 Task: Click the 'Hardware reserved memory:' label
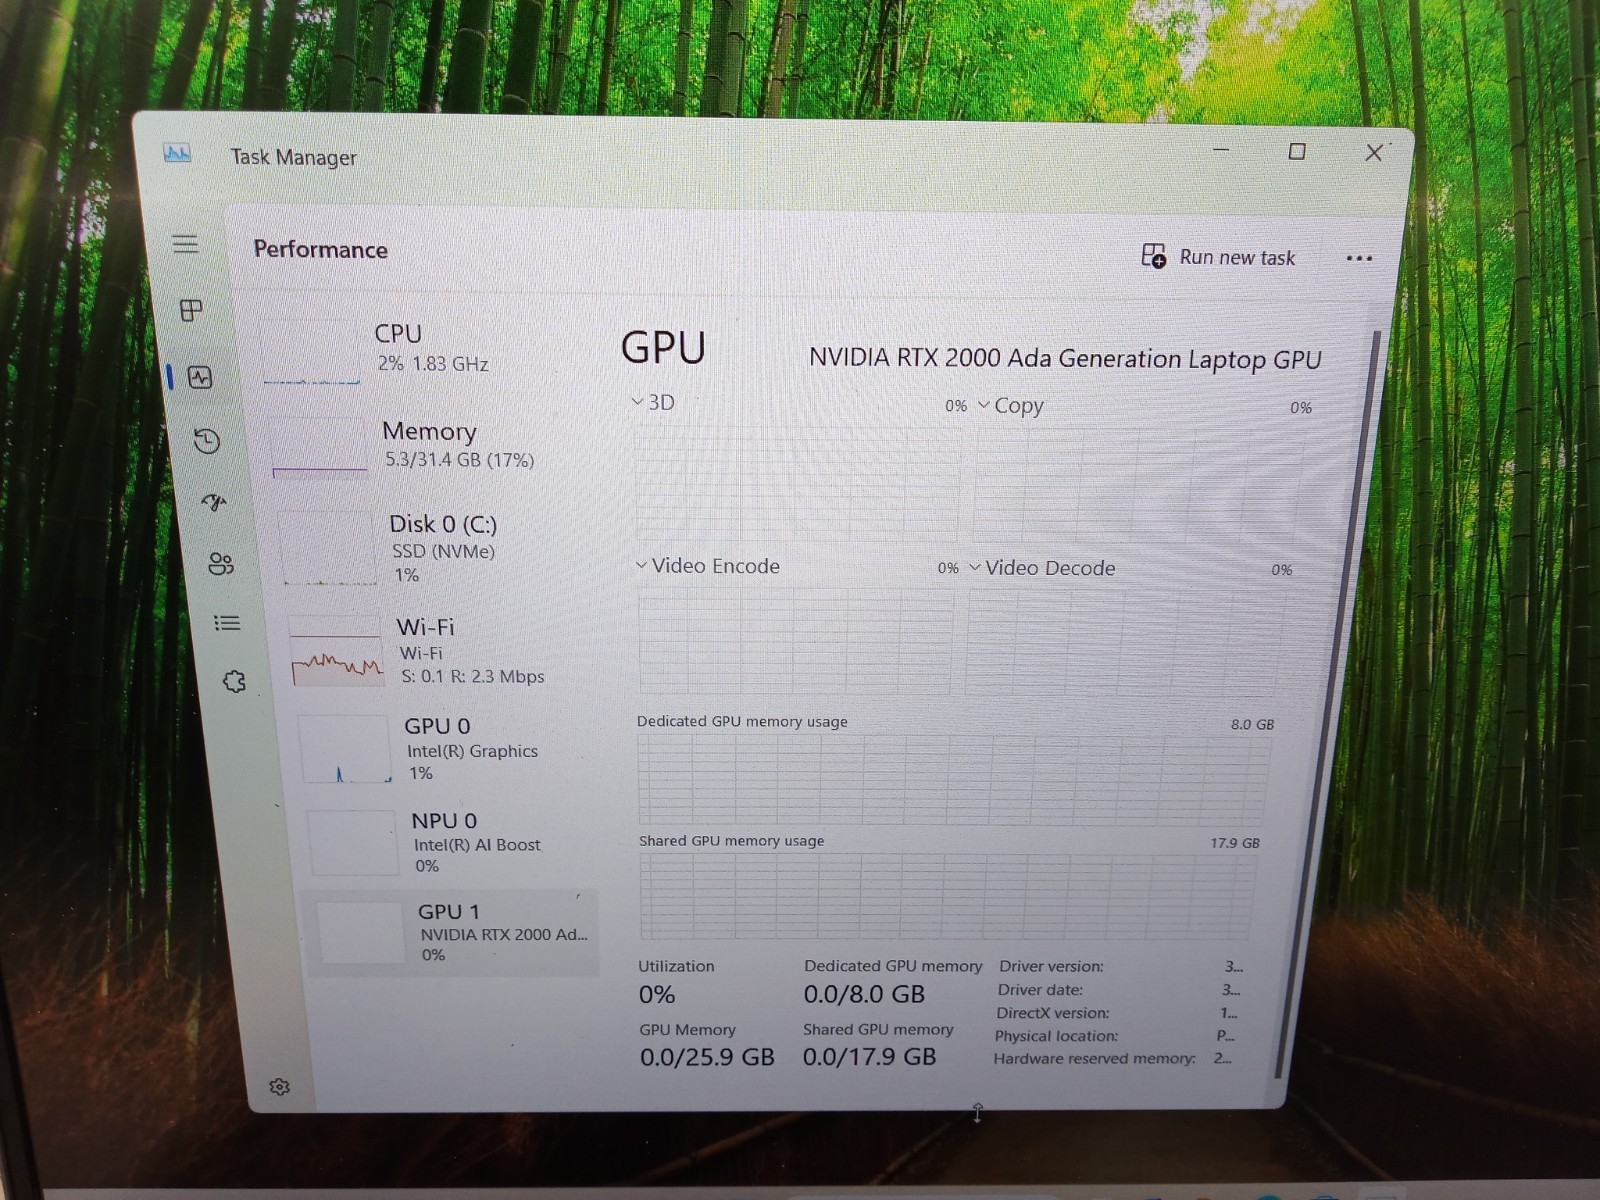coord(1094,1058)
